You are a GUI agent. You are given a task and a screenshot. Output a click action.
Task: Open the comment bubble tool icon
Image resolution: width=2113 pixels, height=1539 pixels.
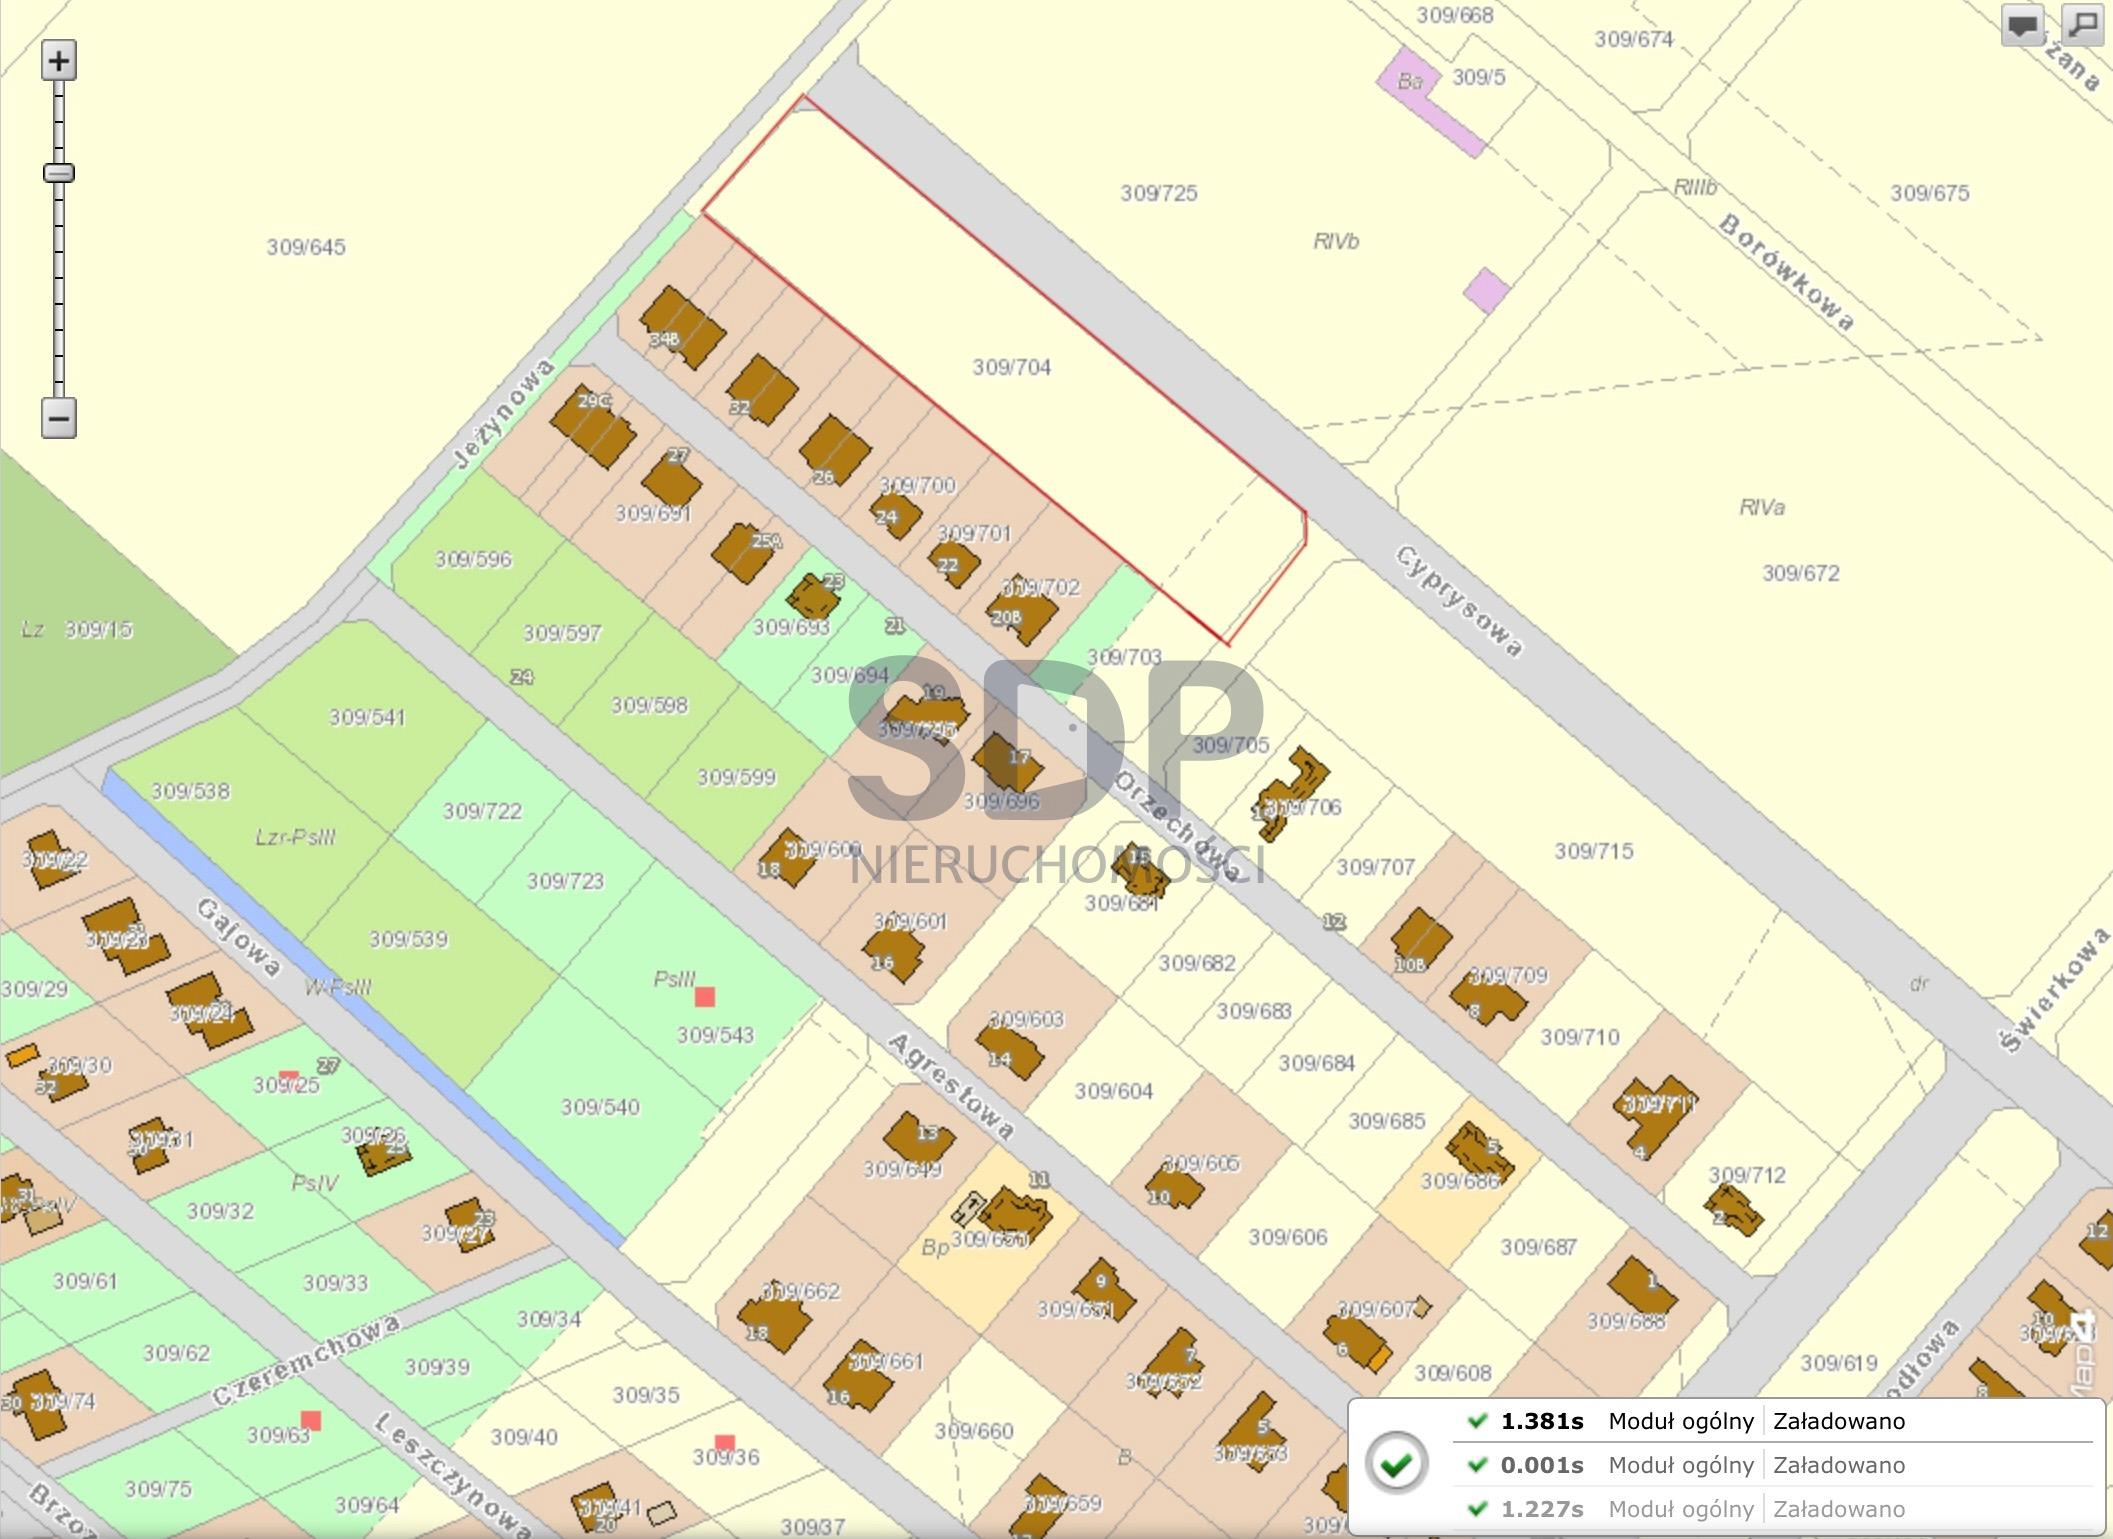click(2022, 25)
